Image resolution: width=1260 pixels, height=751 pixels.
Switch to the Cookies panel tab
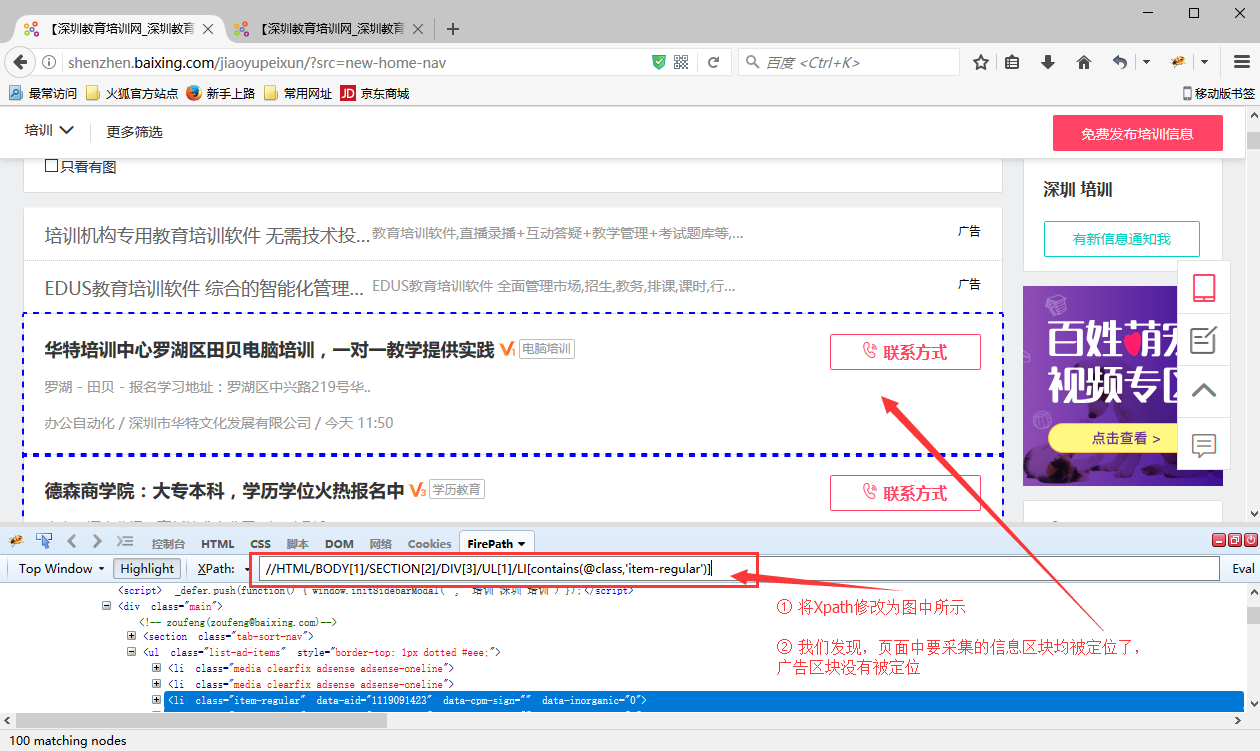[x=430, y=544]
